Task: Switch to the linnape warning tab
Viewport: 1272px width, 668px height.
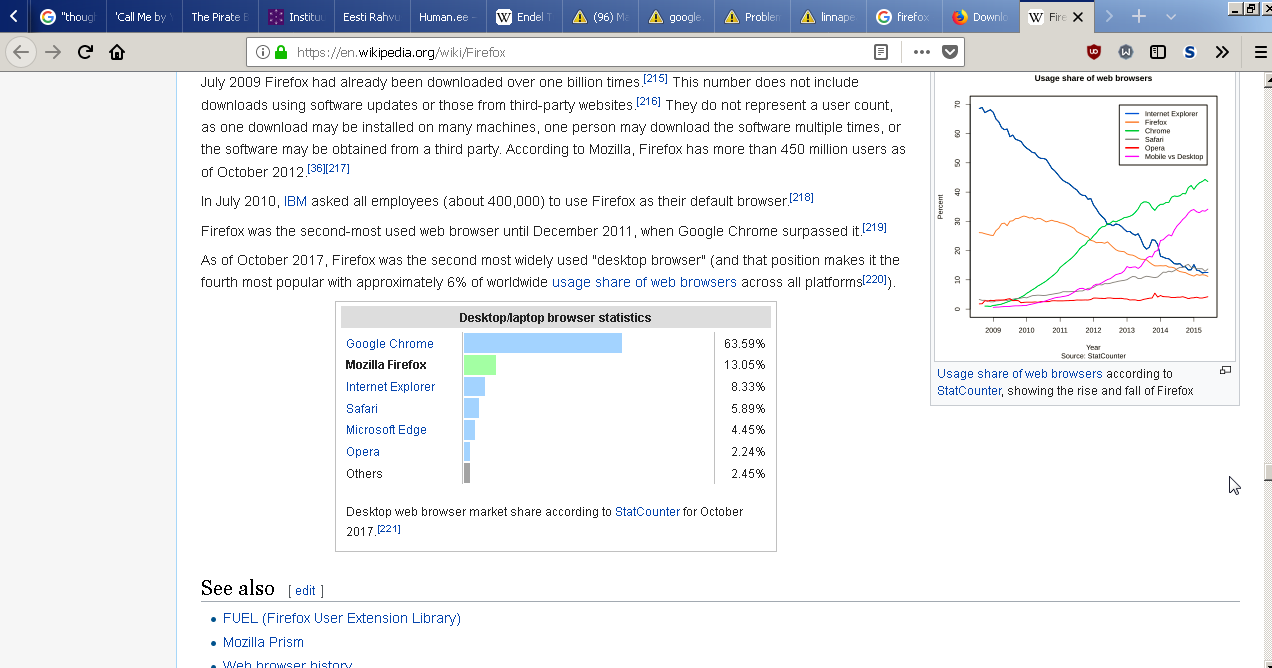Action: pos(828,17)
